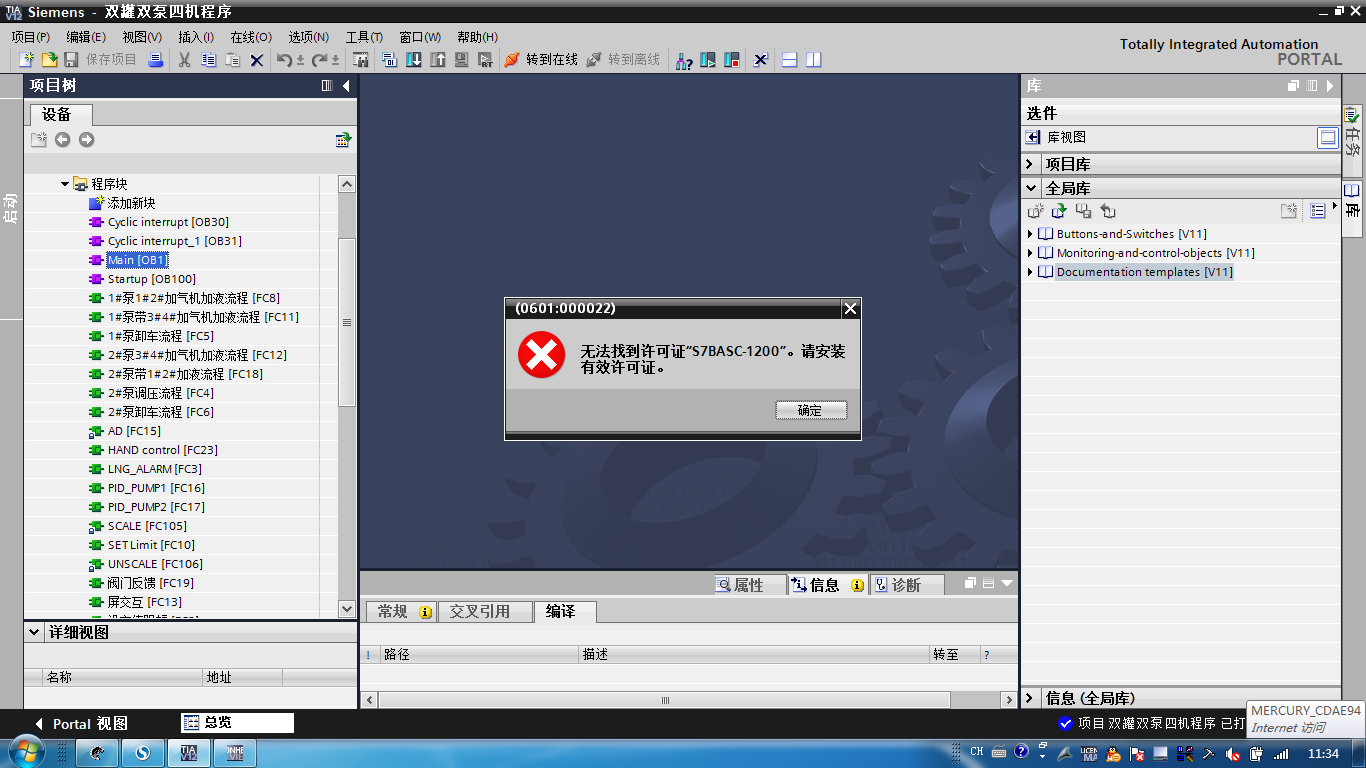Image resolution: width=1366 pixels, height=768 pixels.
Task: Collapse the 详细视图 panel
Action: [35, 633]
